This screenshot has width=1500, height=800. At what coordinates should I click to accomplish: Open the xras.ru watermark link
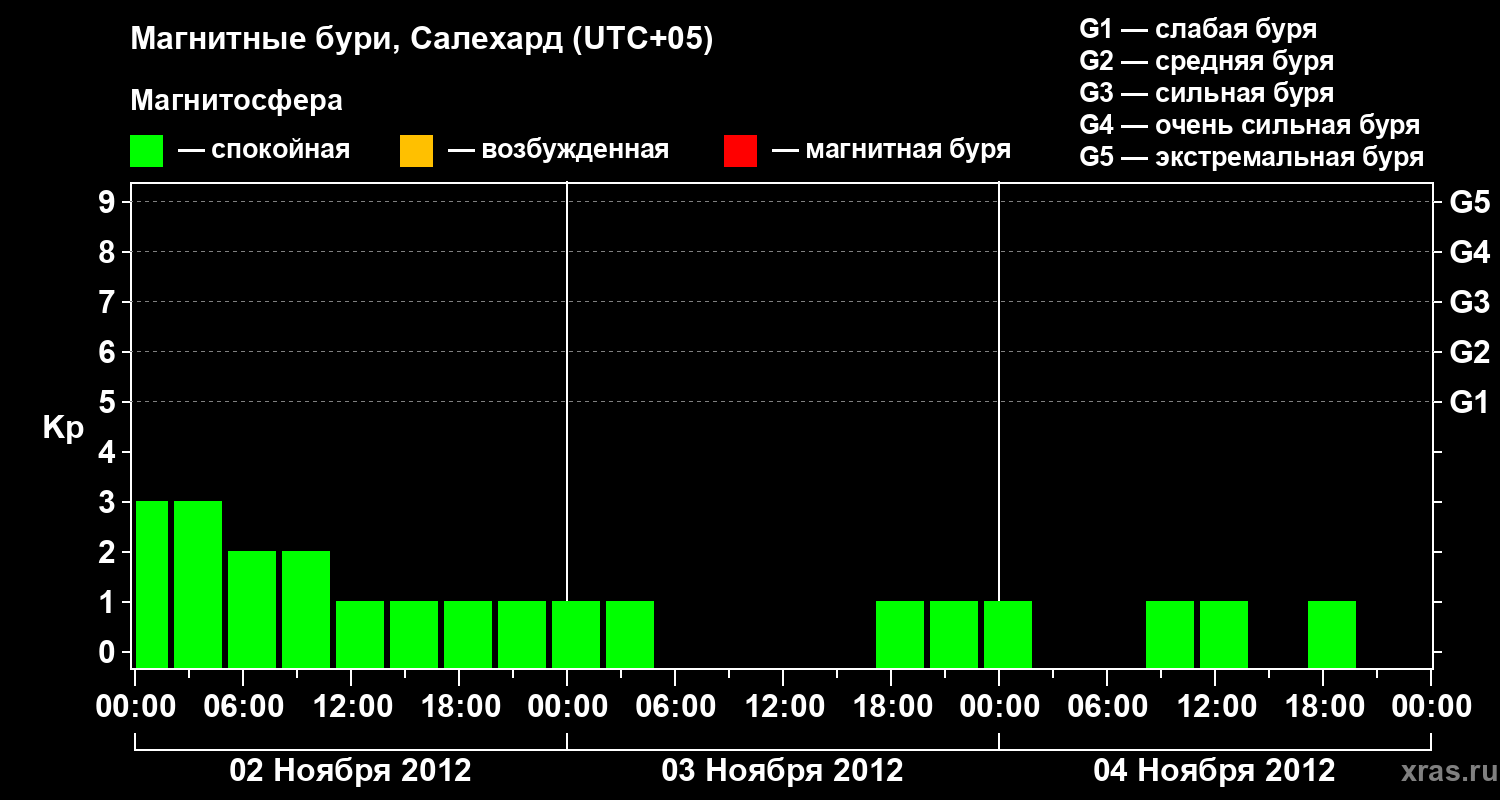click(1443, 771)
